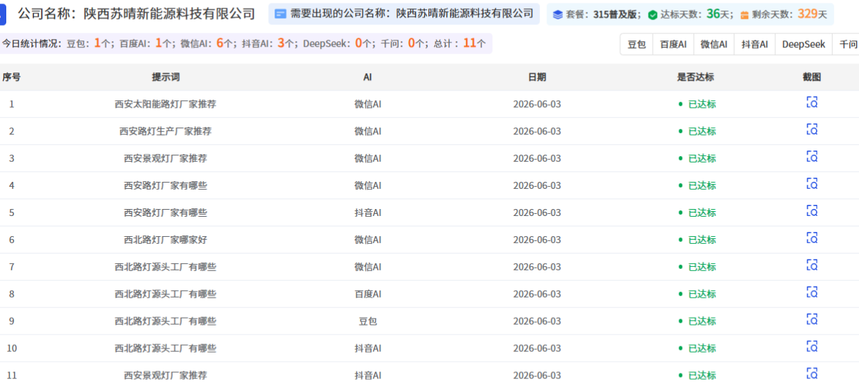Click 抖音AI cell in row 5
This screenshot has height=386, width=859.
(368, 212)
